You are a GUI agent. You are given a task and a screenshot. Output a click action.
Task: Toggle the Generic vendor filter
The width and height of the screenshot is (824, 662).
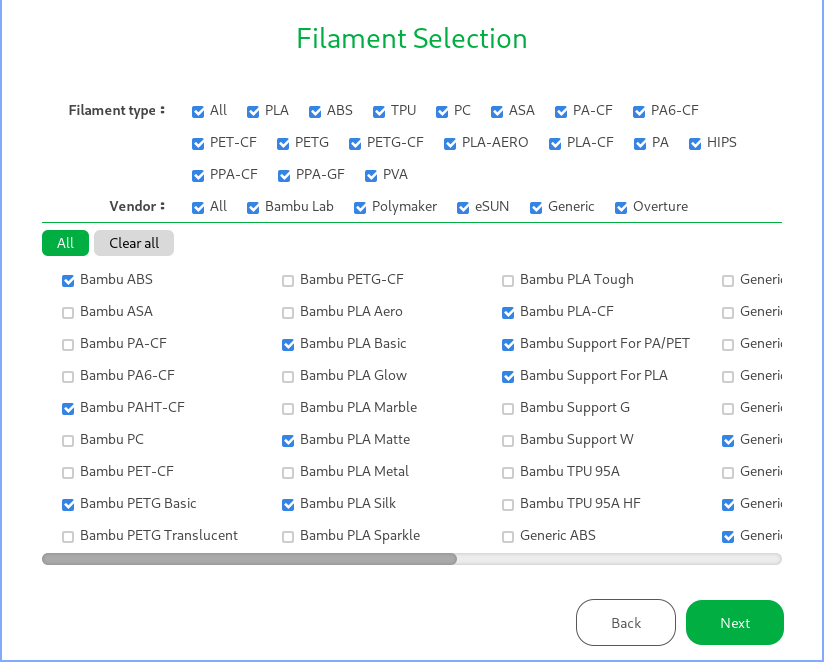[536, 208]
